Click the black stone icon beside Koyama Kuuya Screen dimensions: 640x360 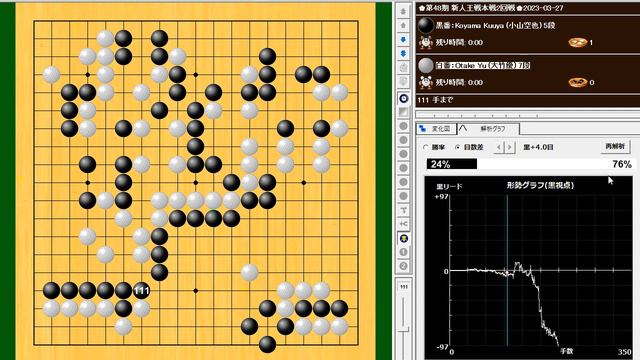point(426,25)
